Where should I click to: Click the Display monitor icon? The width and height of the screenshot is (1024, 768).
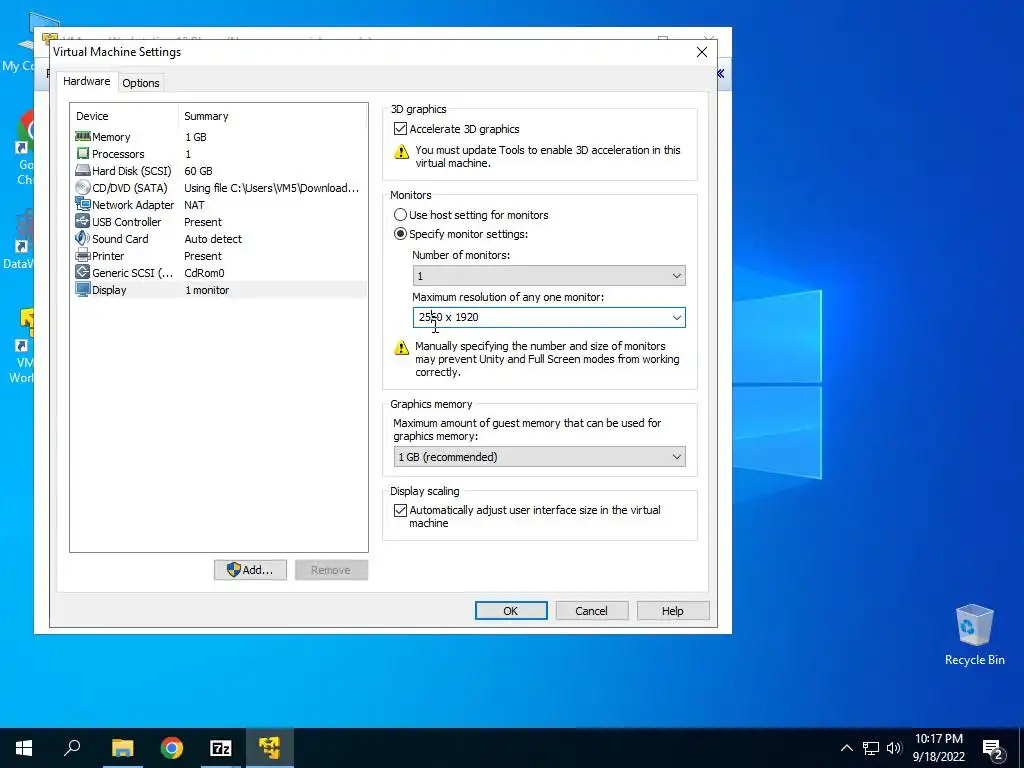click(x=82, y=289)
